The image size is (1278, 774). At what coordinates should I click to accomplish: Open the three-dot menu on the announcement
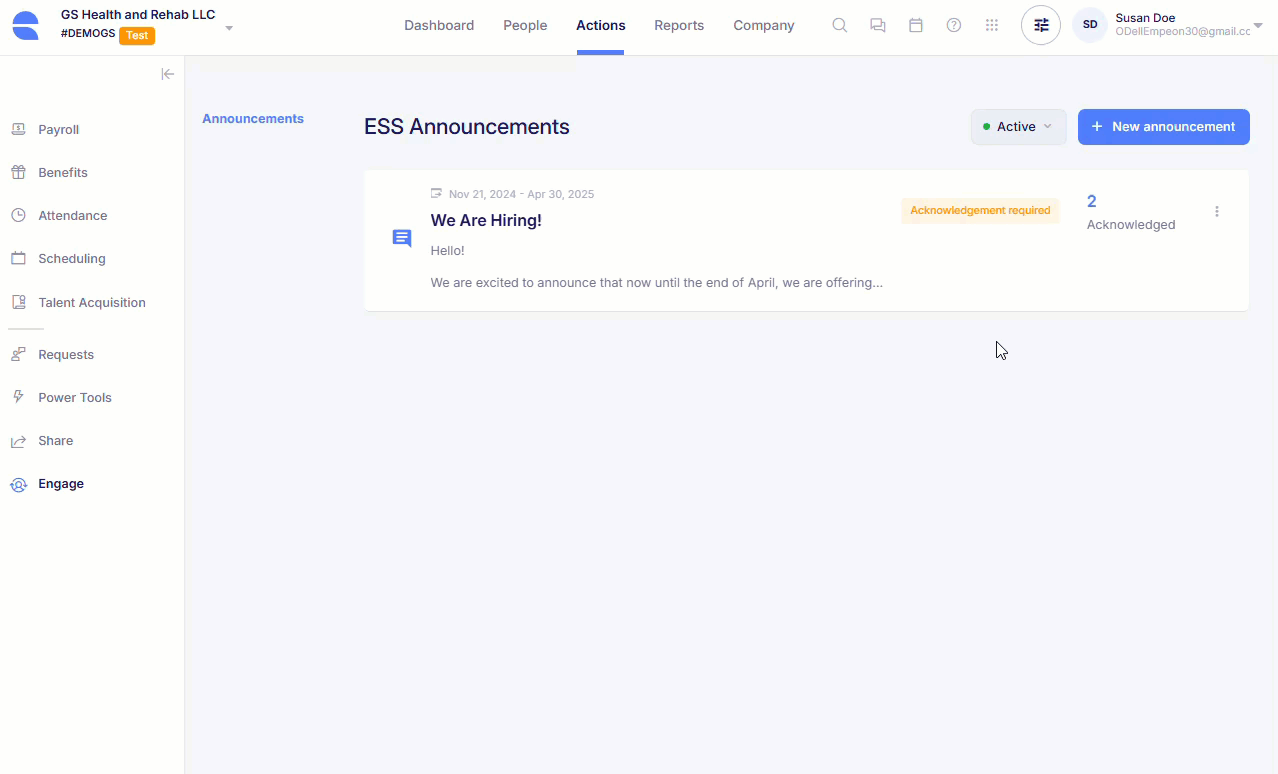1217,211
